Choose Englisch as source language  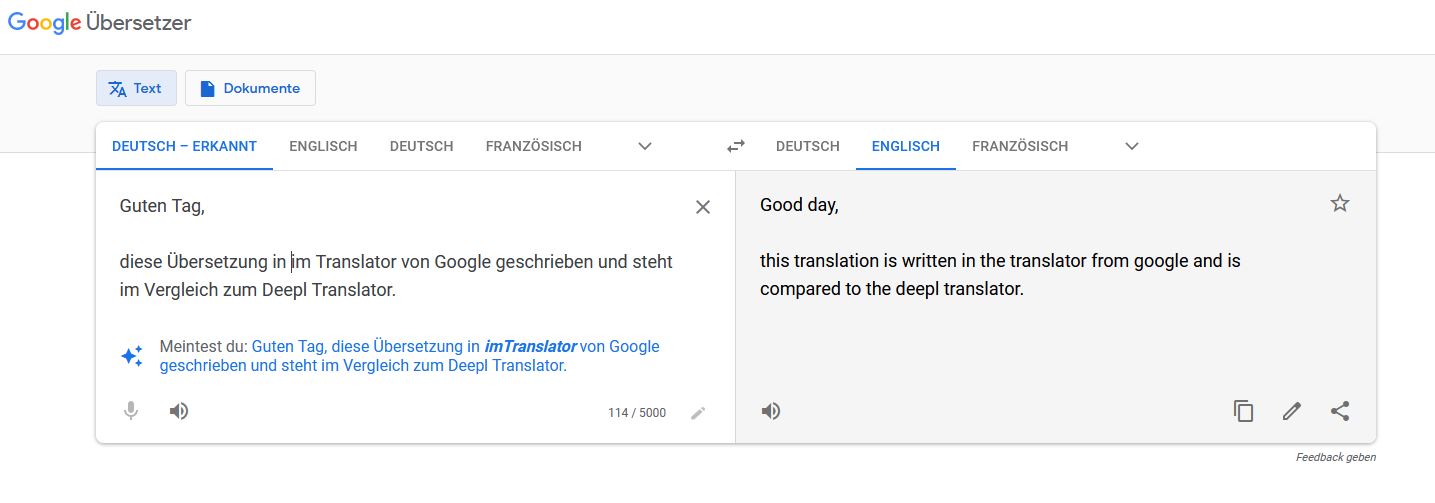(323, 146)
